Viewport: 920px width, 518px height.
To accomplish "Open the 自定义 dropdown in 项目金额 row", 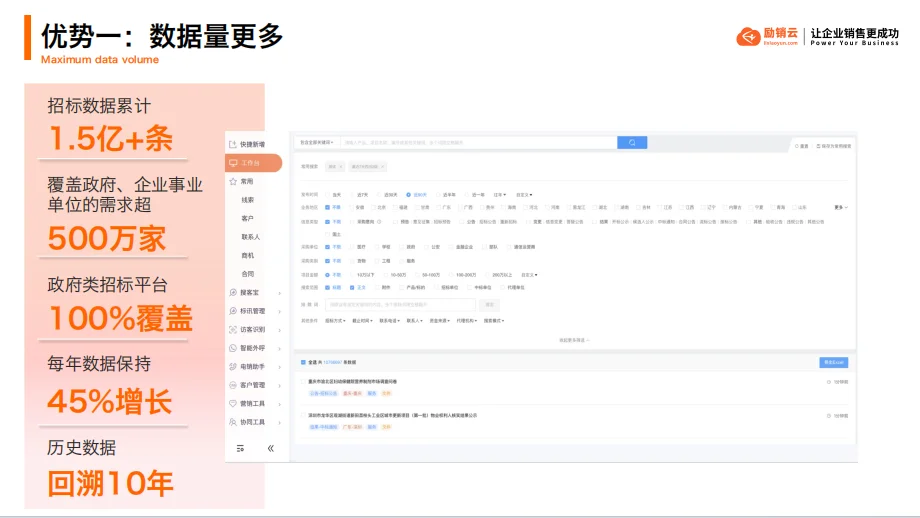I will point(529,275).
